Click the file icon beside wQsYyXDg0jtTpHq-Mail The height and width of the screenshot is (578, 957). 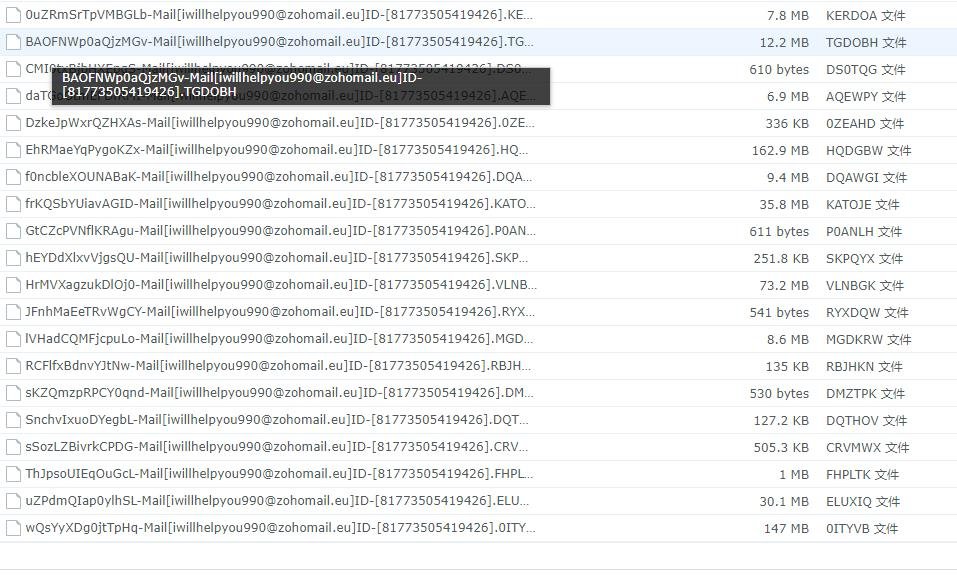pos(13,528)
